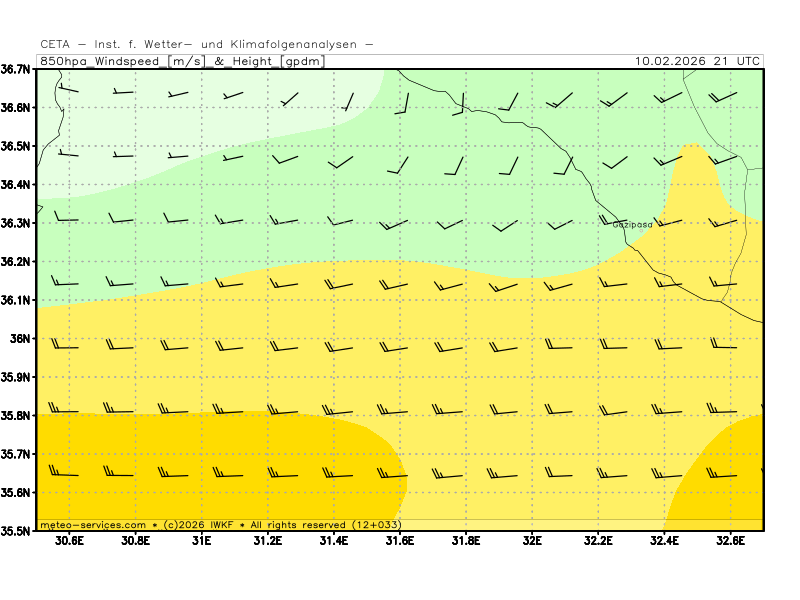Click the 10.02.2026 21 UTC timestamp
The image size is (800, 600).
[697, 61]
